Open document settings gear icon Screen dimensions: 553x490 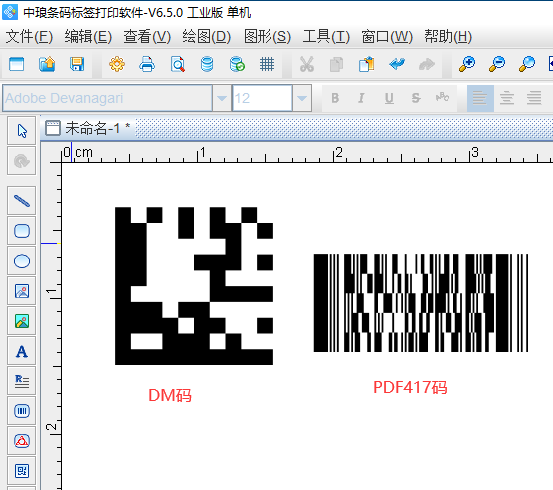point(117,64)
